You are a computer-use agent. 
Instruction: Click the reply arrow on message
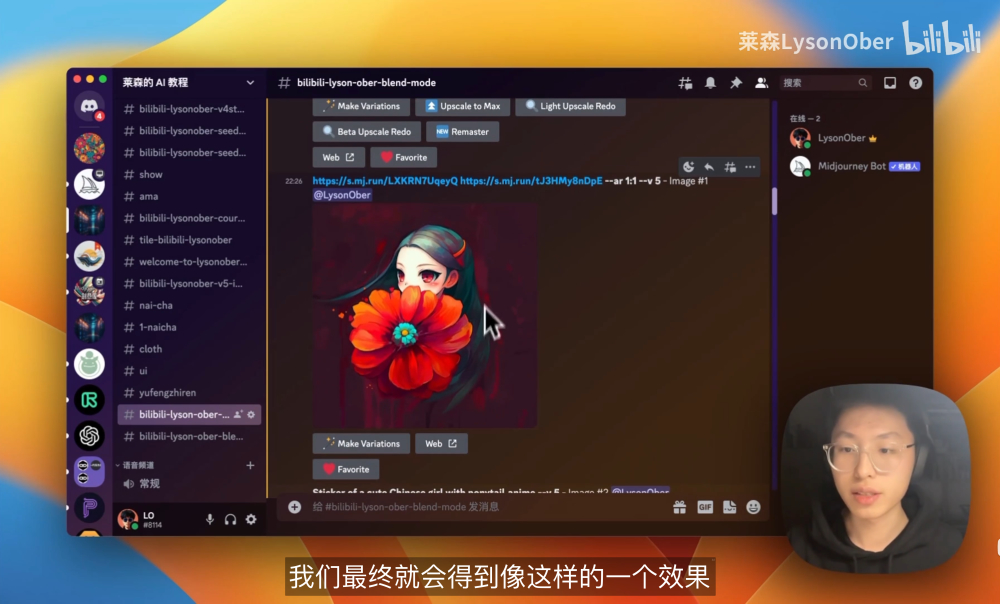(709, 167)
